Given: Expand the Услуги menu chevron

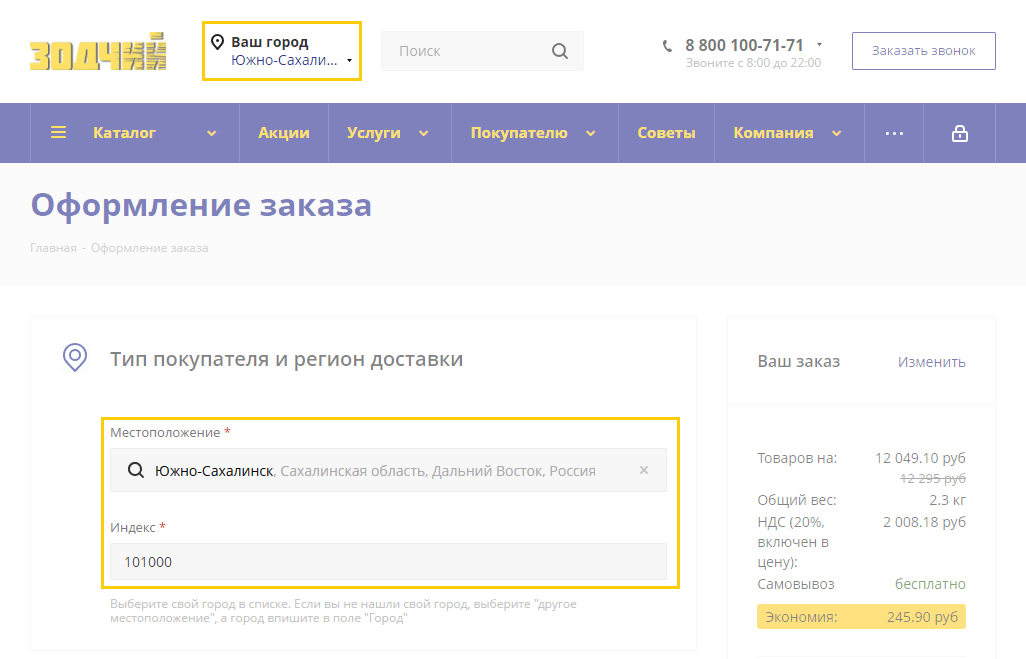Looking at the screenshot, I should (x=423, y=133).
